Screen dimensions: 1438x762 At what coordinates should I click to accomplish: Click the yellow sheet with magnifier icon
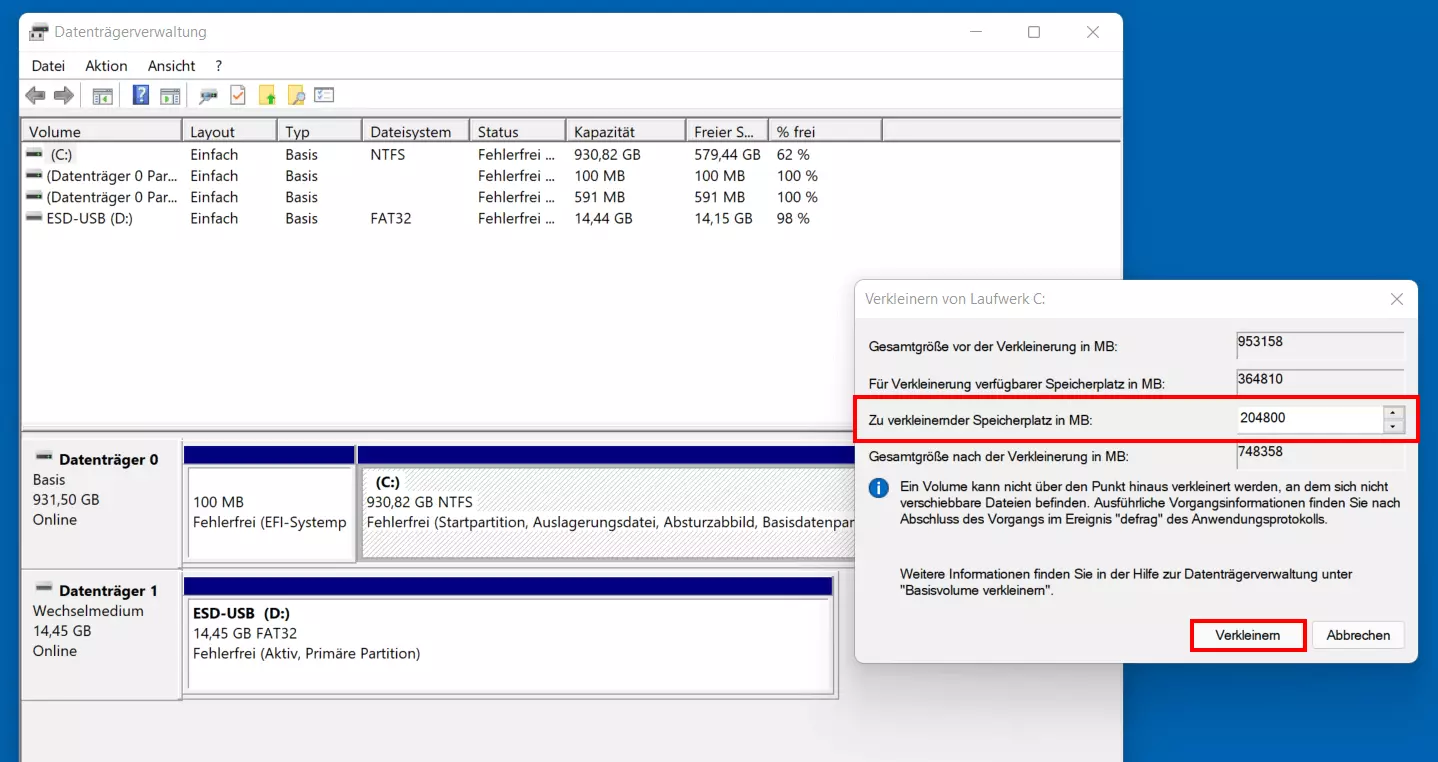[x=296, y=95]
